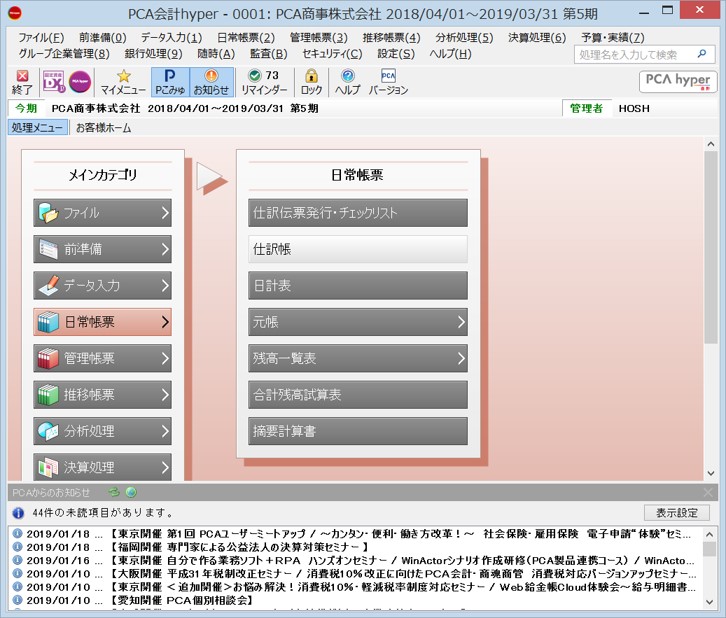This screenshot has width=726, height=618.
Task: Click the main panel vertical scrollbar
Action: [x=710, y=246]
